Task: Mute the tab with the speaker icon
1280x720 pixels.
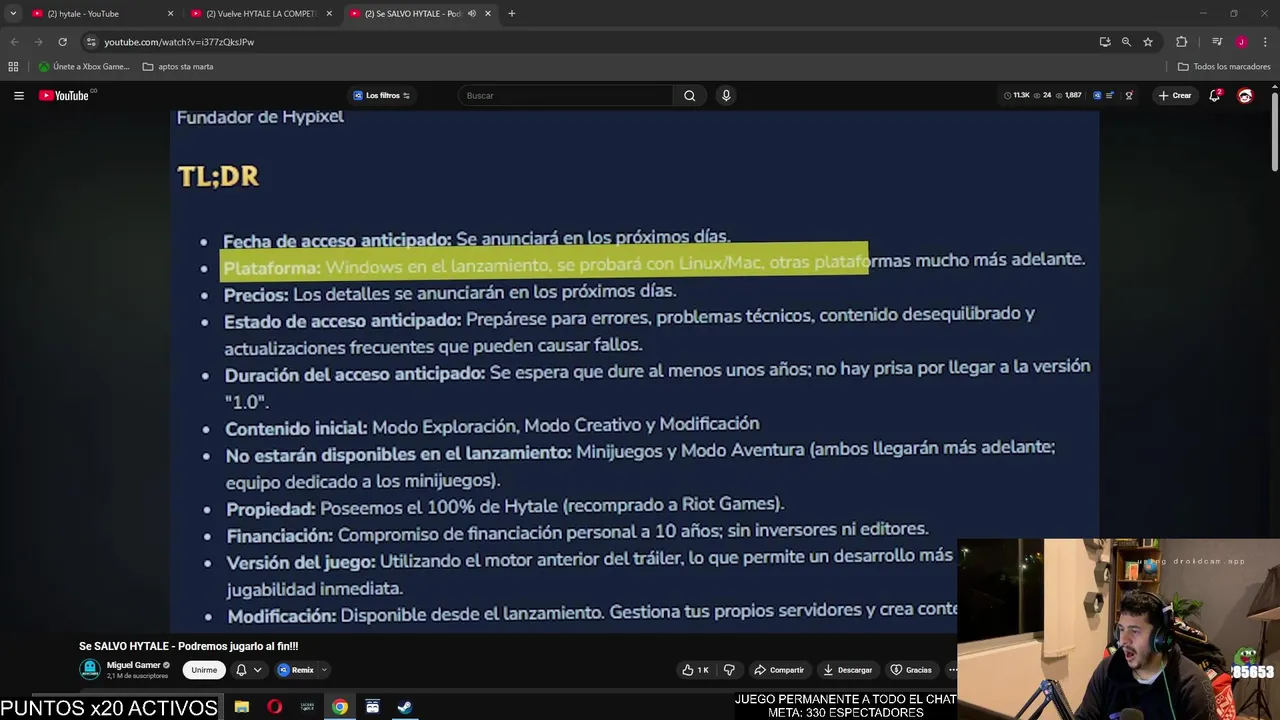Action: [x=472, y=13]
